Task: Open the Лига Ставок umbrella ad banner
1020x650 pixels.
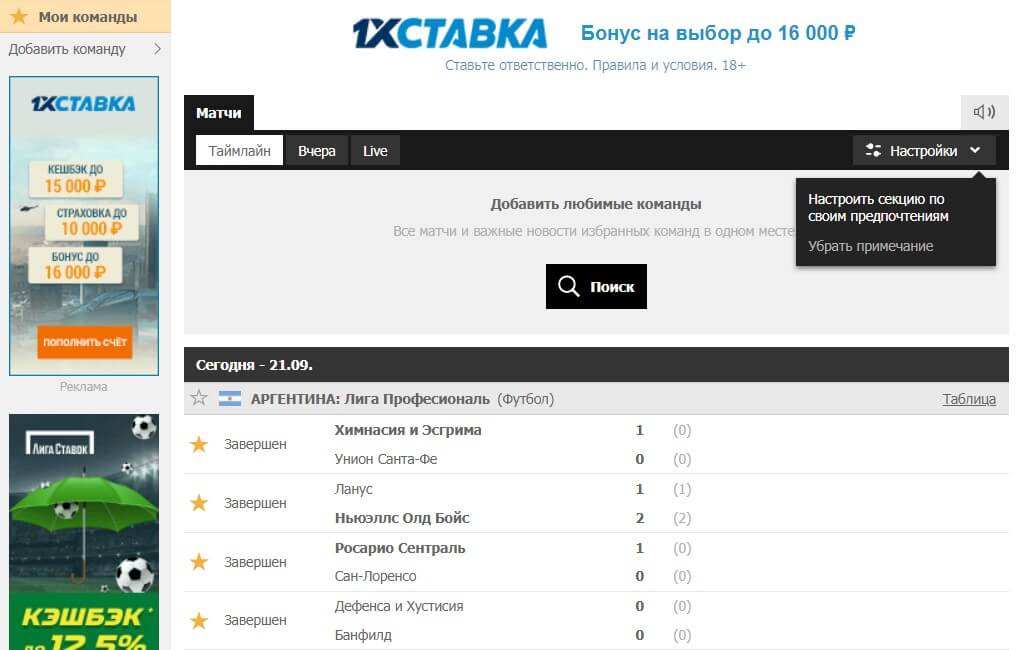Action: point(84,532)
